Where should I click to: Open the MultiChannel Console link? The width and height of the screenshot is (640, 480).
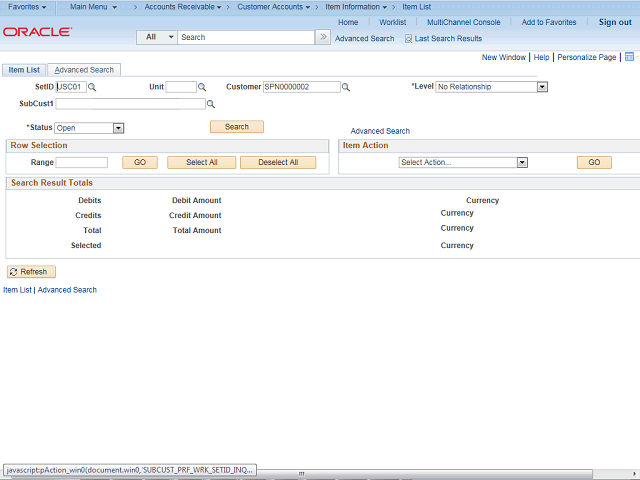[463, 22]
